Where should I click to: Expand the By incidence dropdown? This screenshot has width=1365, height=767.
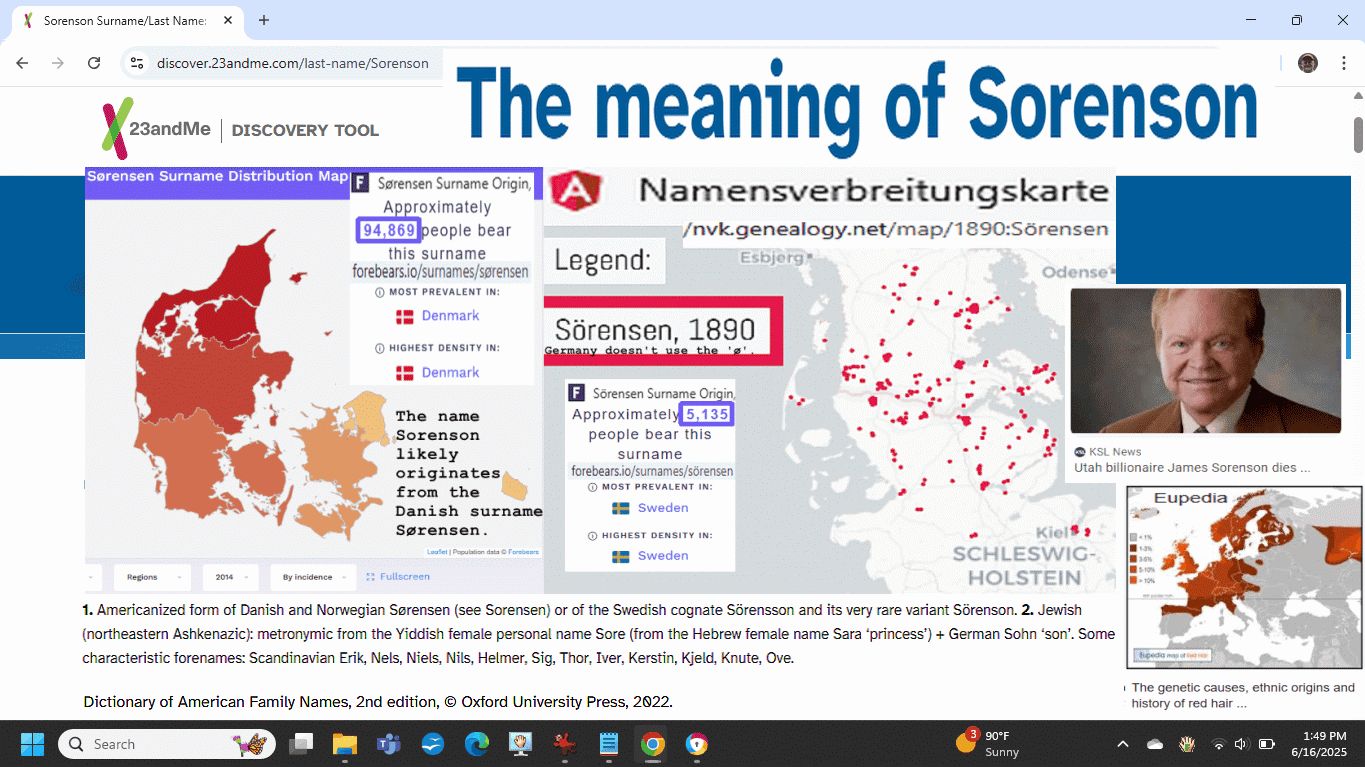pyautogui.click(x=315, y=577)
